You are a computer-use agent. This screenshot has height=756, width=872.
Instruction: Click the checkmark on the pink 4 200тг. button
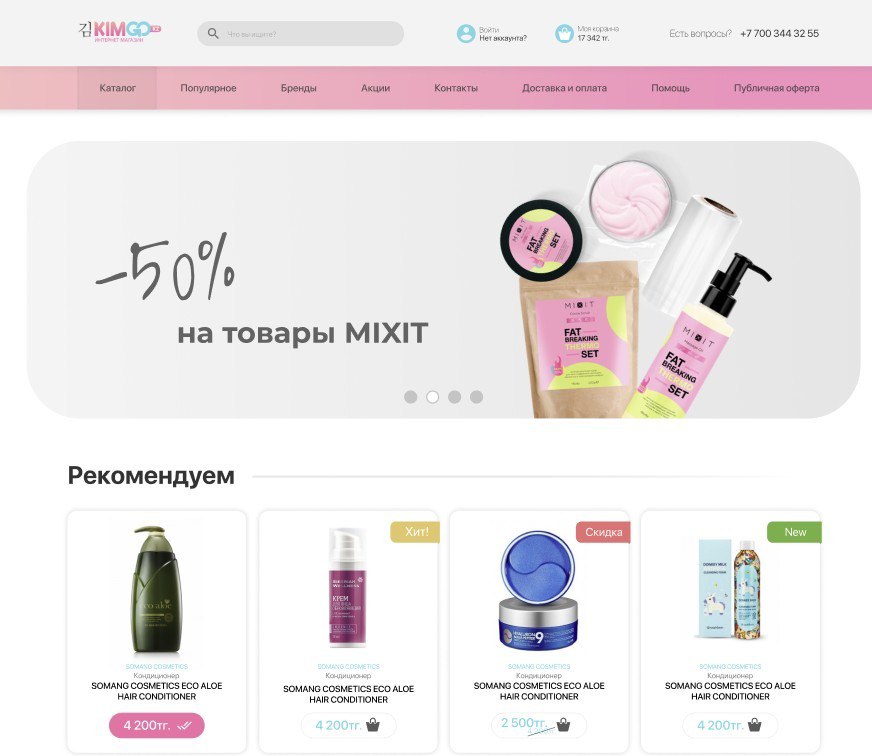click(x=185, y=725)
